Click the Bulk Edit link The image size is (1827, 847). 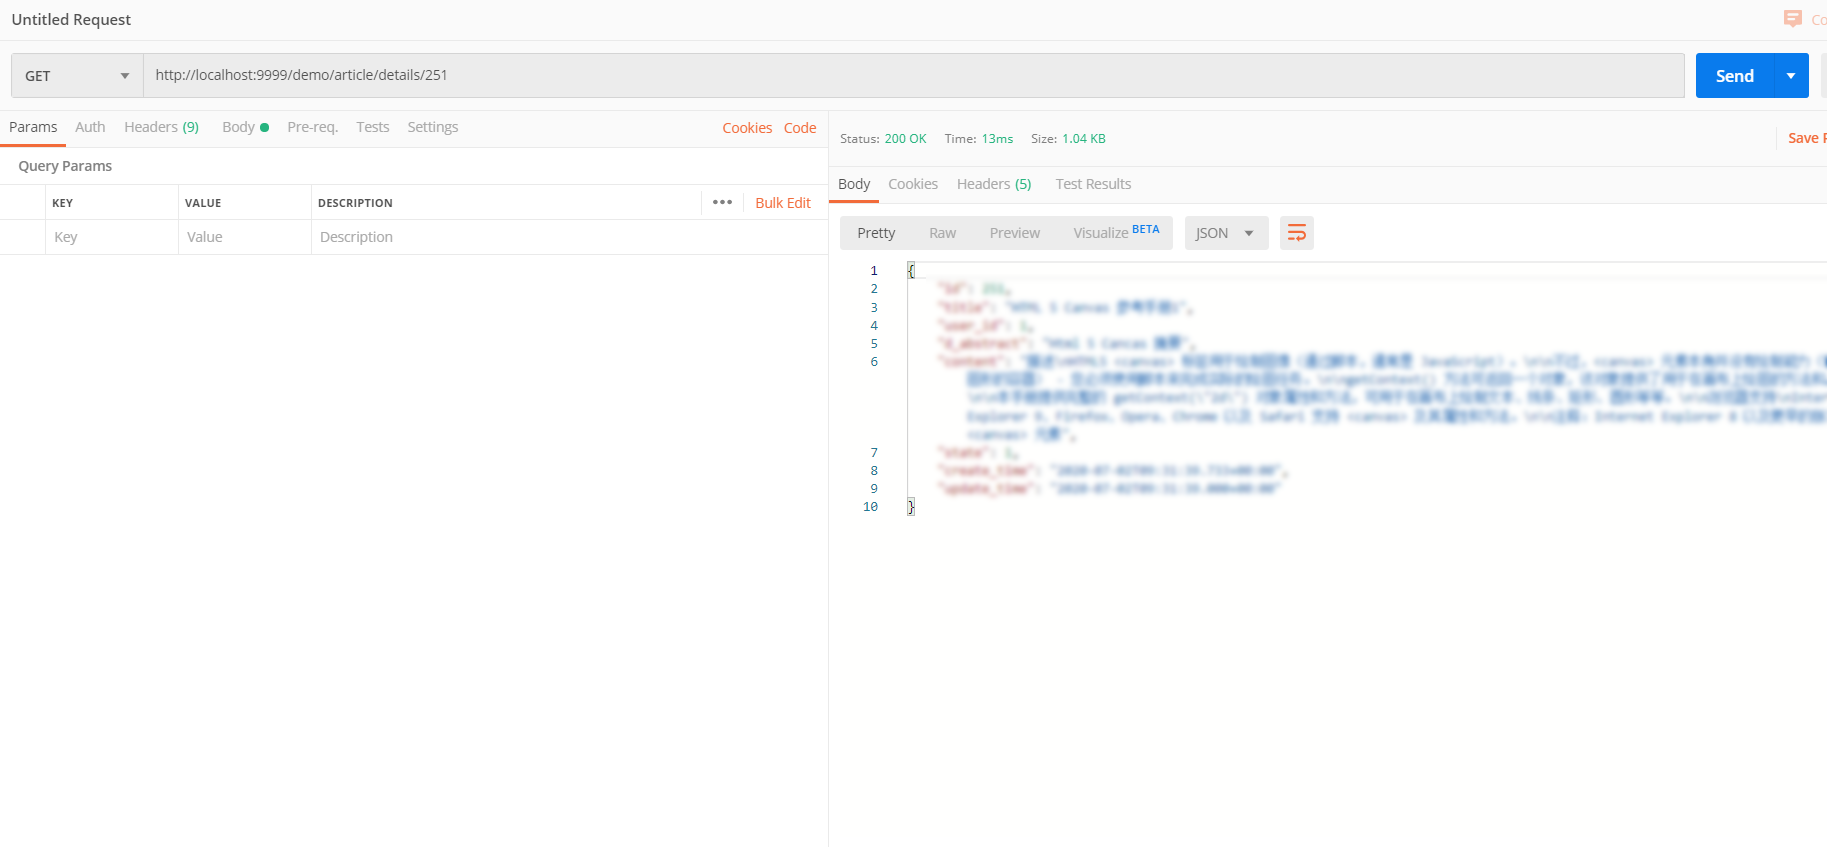tap(783, 203)
